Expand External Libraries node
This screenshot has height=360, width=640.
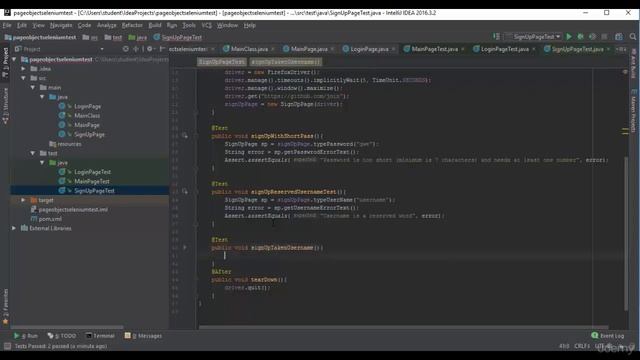(x=14, y=228)
